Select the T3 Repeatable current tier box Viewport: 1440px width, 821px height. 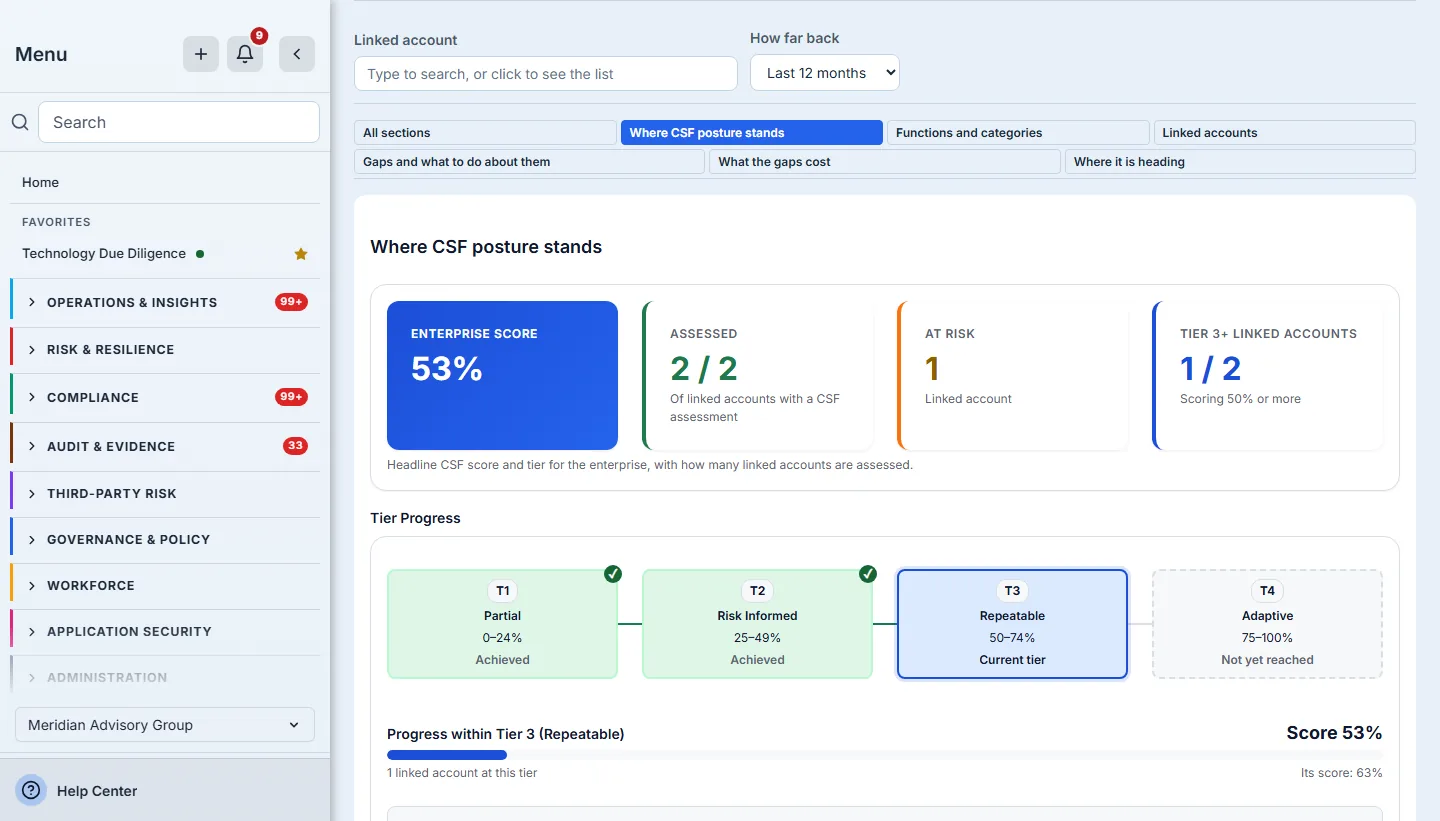(1013, 624)
